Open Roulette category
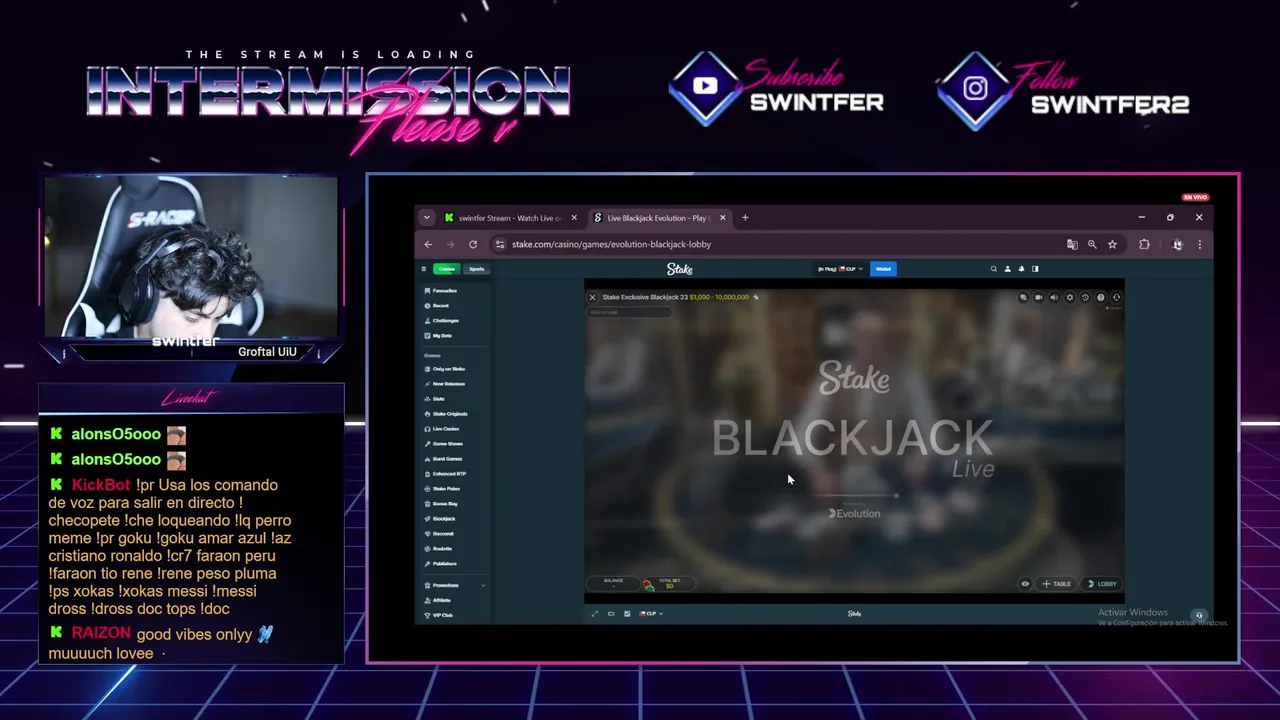This screenshot has width=1280, height=720. tap(439, 549)
